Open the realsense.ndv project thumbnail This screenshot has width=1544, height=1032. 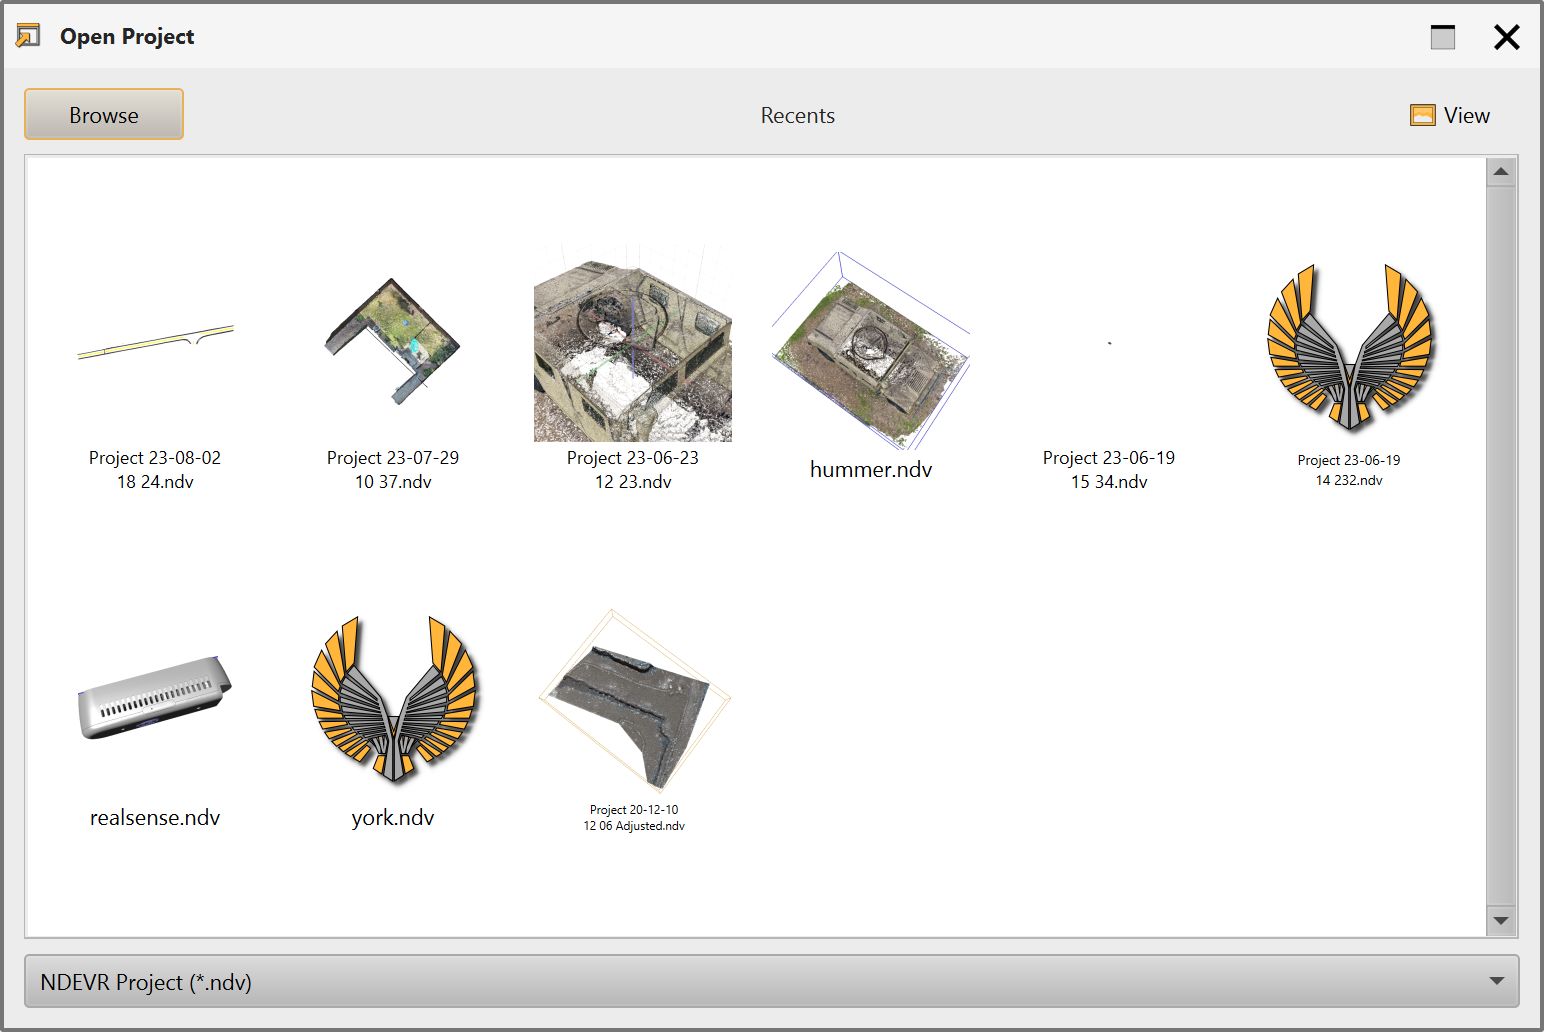pyautogui.click(x=155, y=697)
